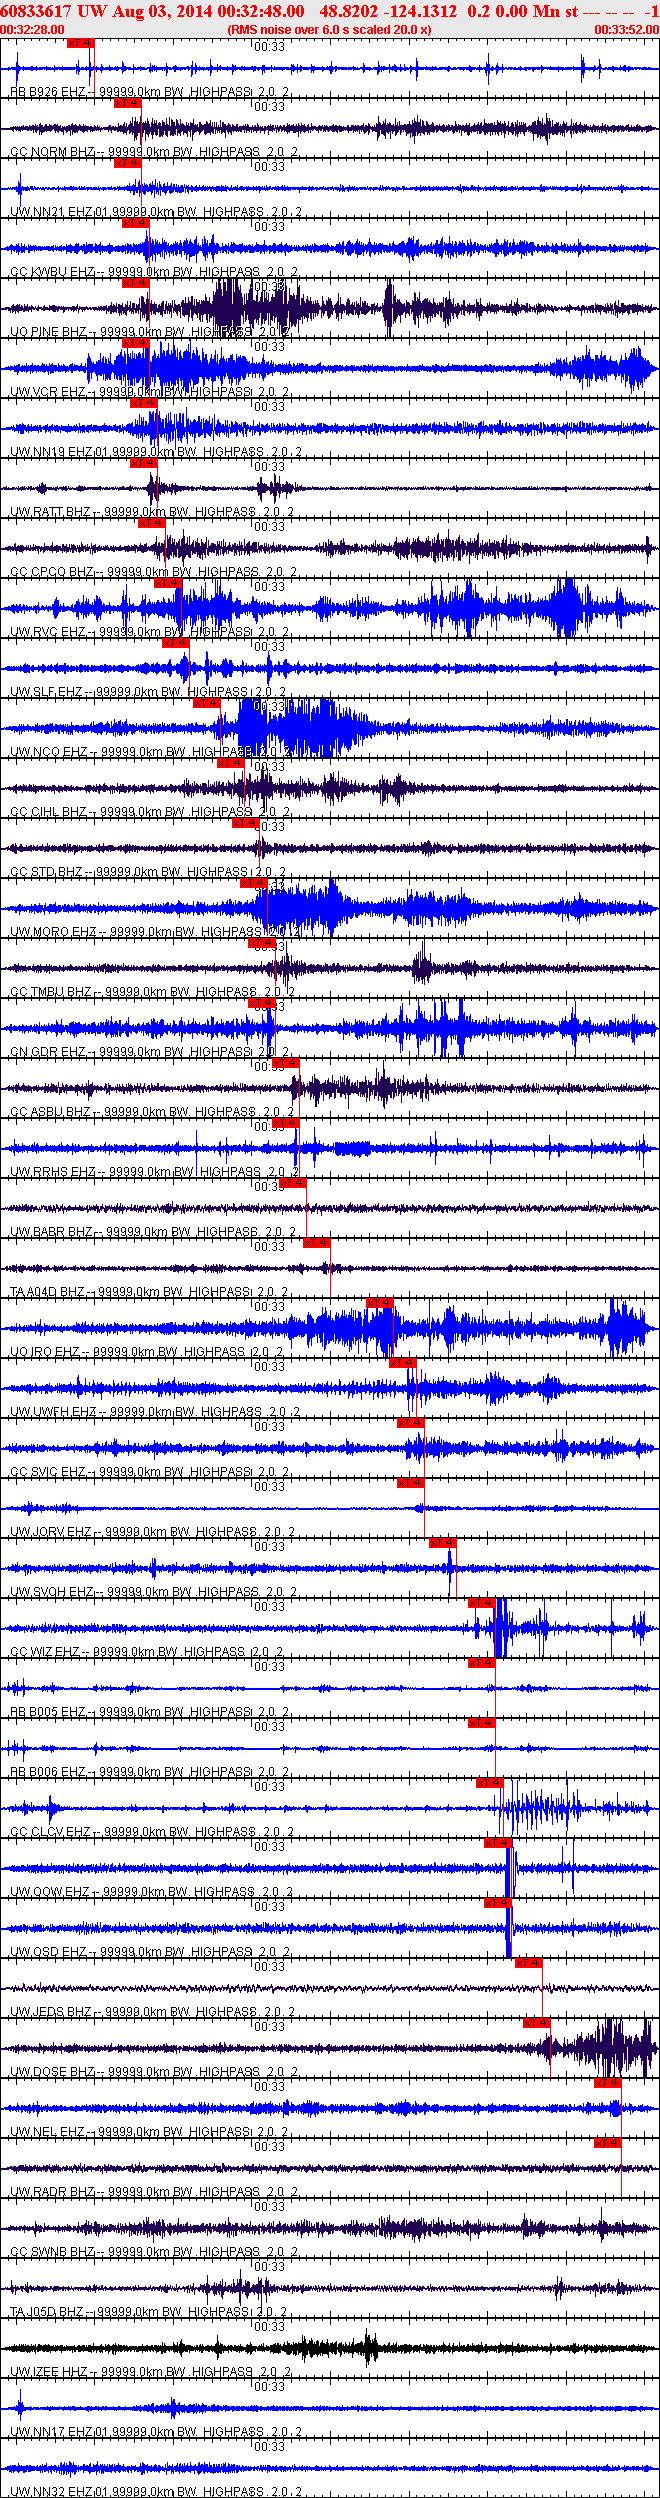The width and height of the screenshot is (660, 2498).
Task: Select the UO JRO EHZ station label
Action: pos(148,1352)
